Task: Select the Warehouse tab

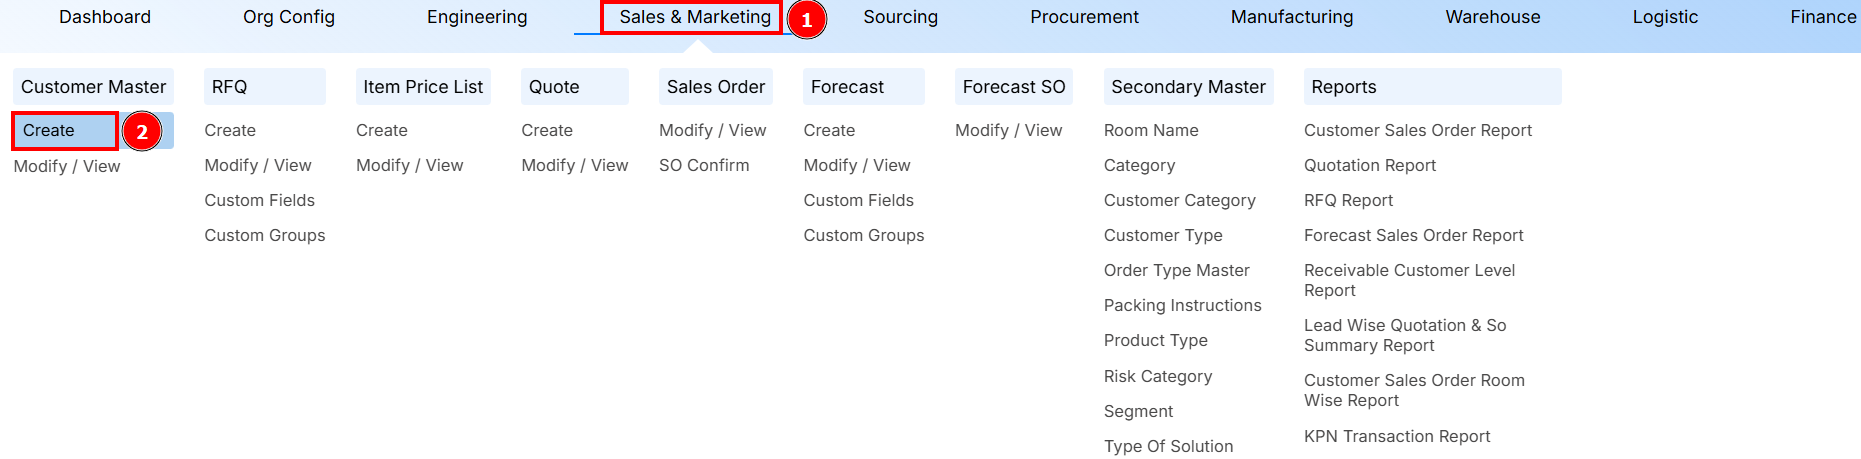Action: [x=1492, y=17]
